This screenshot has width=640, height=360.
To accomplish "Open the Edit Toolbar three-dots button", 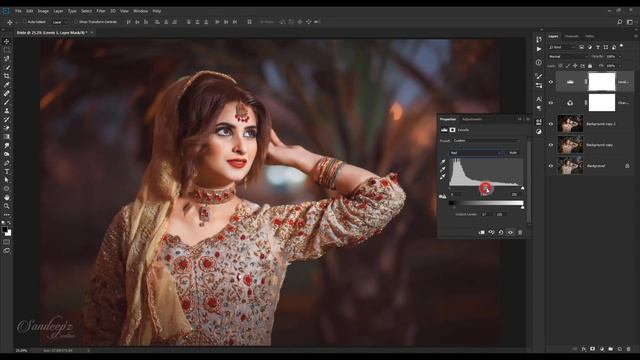I will point(7,215).
